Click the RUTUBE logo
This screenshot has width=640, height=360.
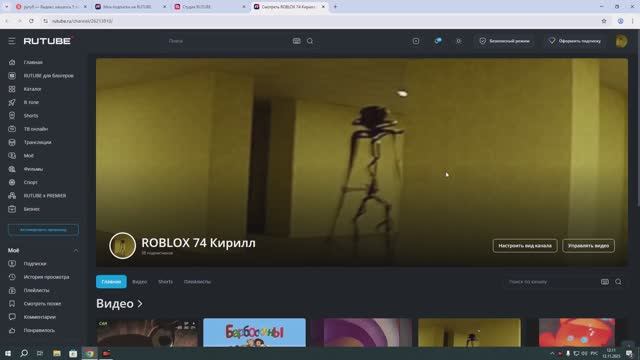pyautogui.click(x=47, y=41)
